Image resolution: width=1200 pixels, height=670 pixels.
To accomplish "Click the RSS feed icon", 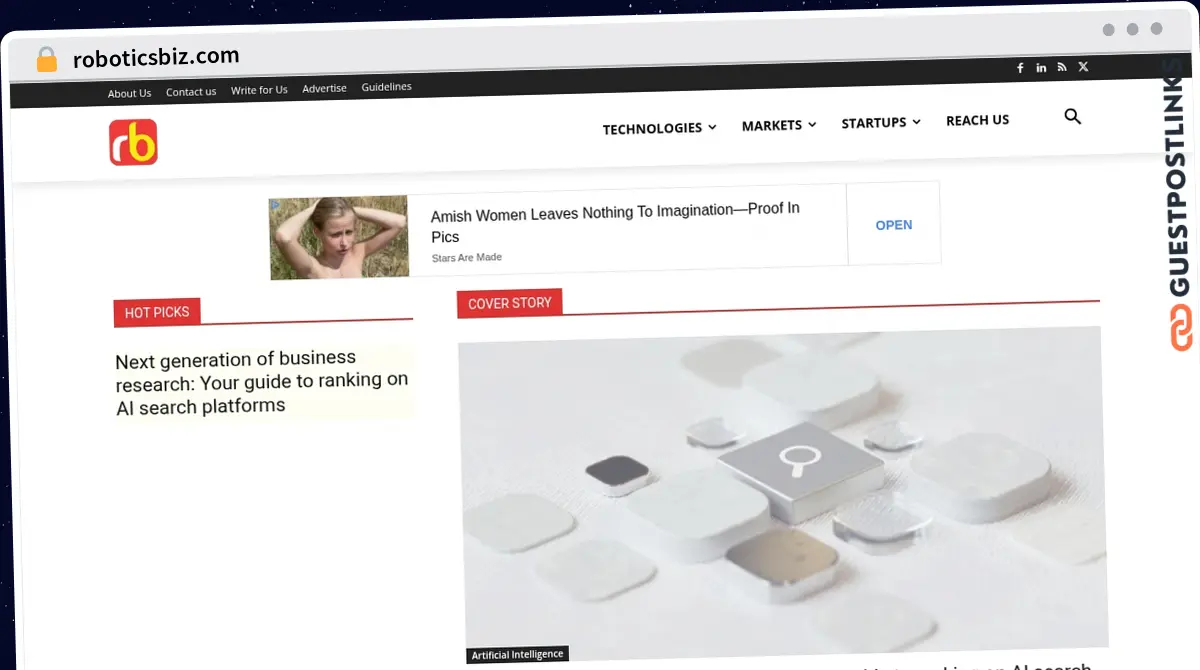I will click(x=1062, y=67).
